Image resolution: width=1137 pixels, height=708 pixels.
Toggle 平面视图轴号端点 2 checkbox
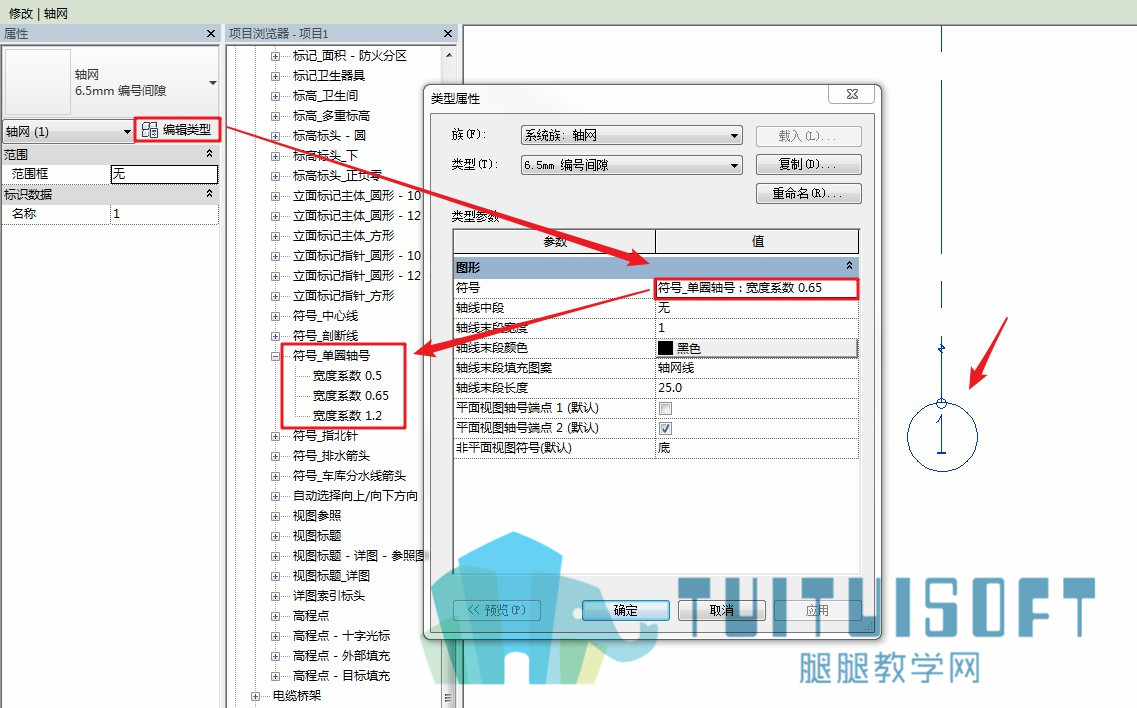(665, 428)
